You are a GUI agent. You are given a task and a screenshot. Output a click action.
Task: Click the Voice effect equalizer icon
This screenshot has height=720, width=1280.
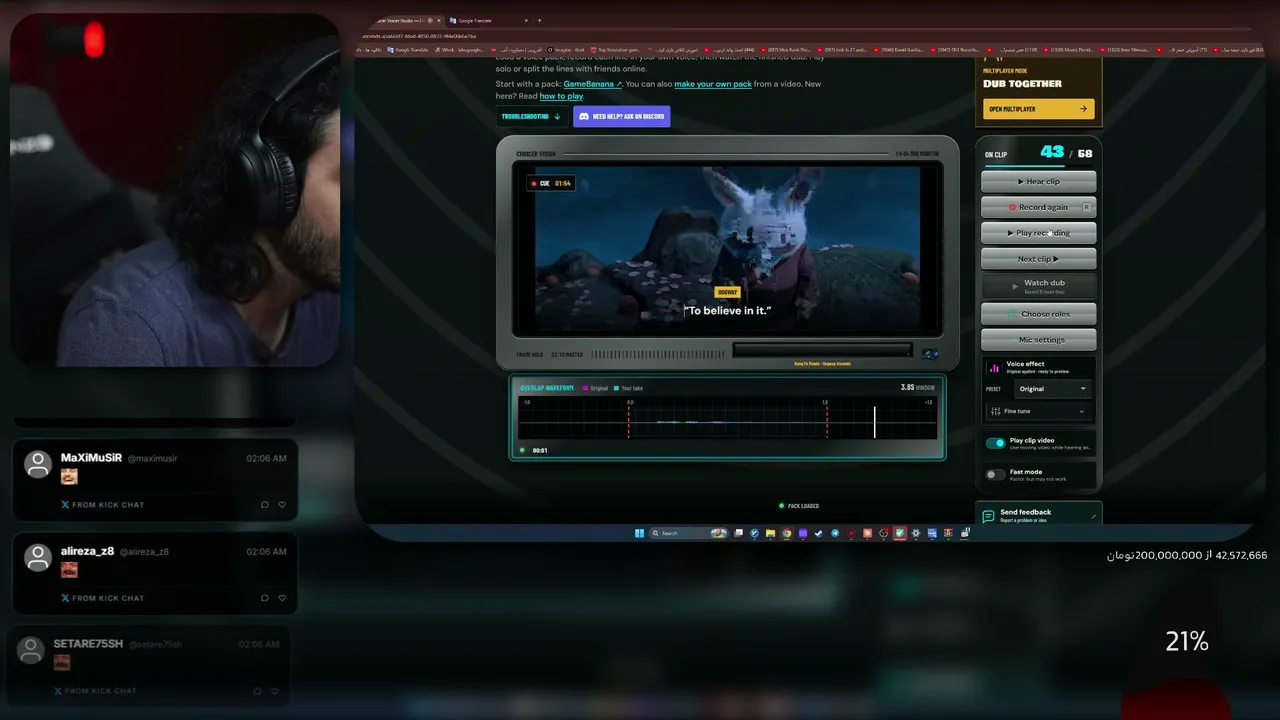pos(994,368)
